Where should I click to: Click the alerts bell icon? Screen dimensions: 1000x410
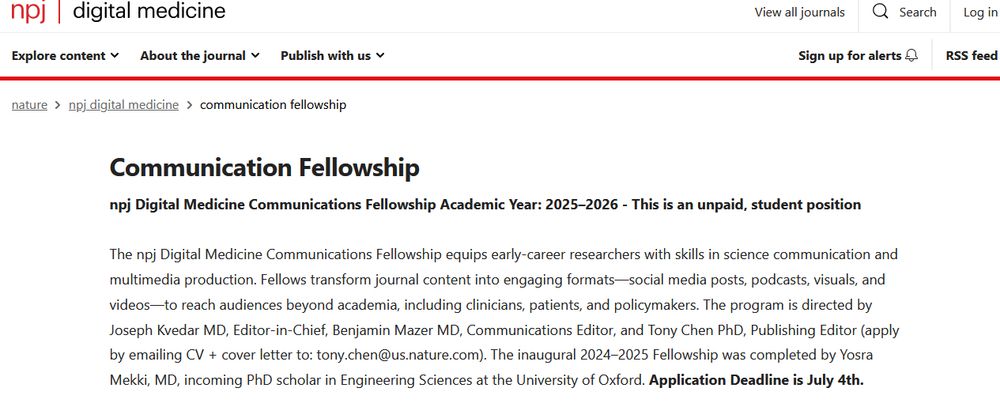tap(912, 55)
